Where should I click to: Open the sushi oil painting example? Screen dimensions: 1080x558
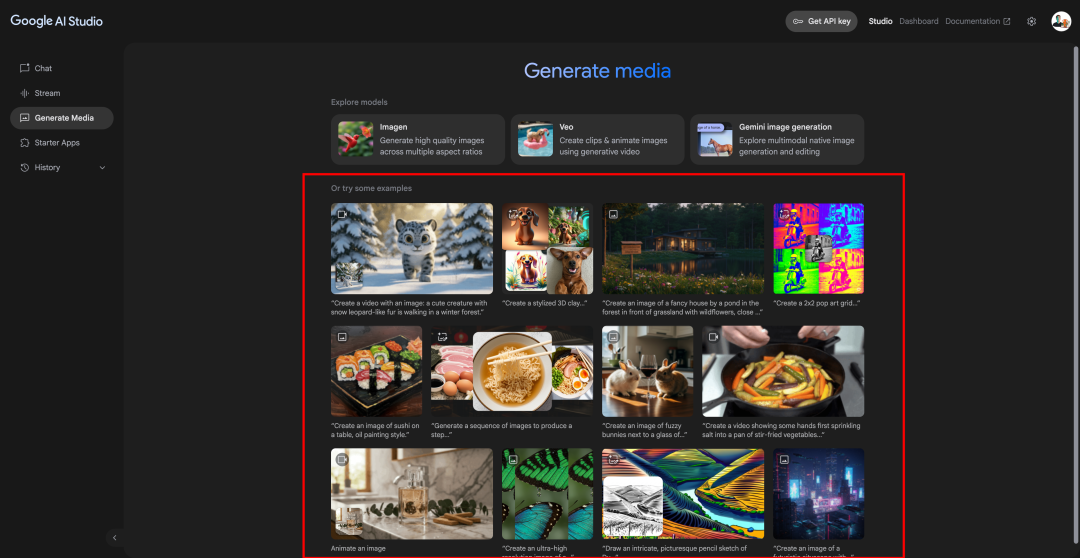[377, 371]
